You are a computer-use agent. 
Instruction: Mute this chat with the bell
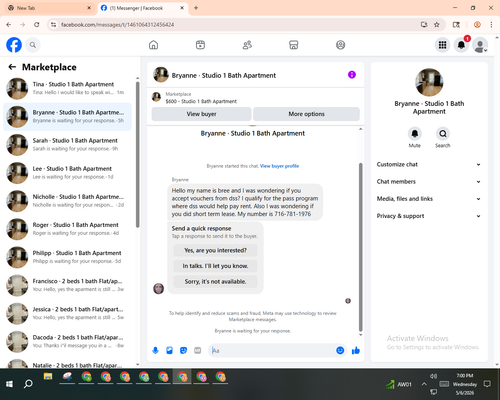tap(415, 134)
